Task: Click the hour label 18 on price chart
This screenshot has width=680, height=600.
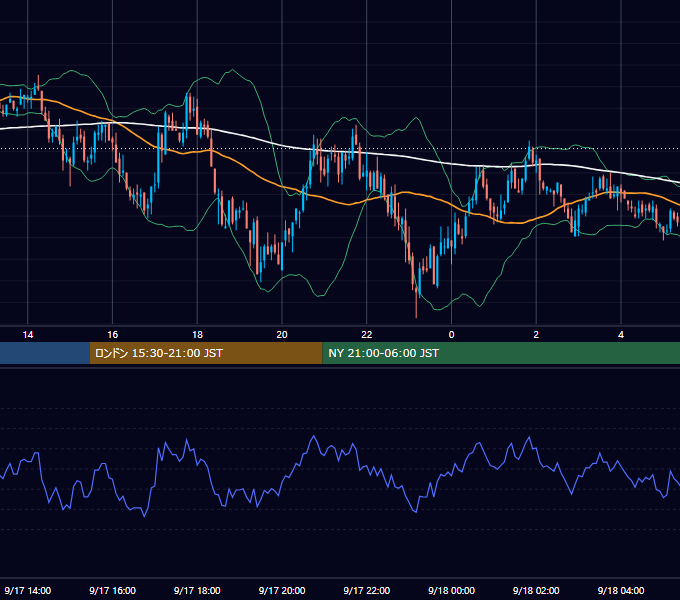Action: (x=197, y=335)
